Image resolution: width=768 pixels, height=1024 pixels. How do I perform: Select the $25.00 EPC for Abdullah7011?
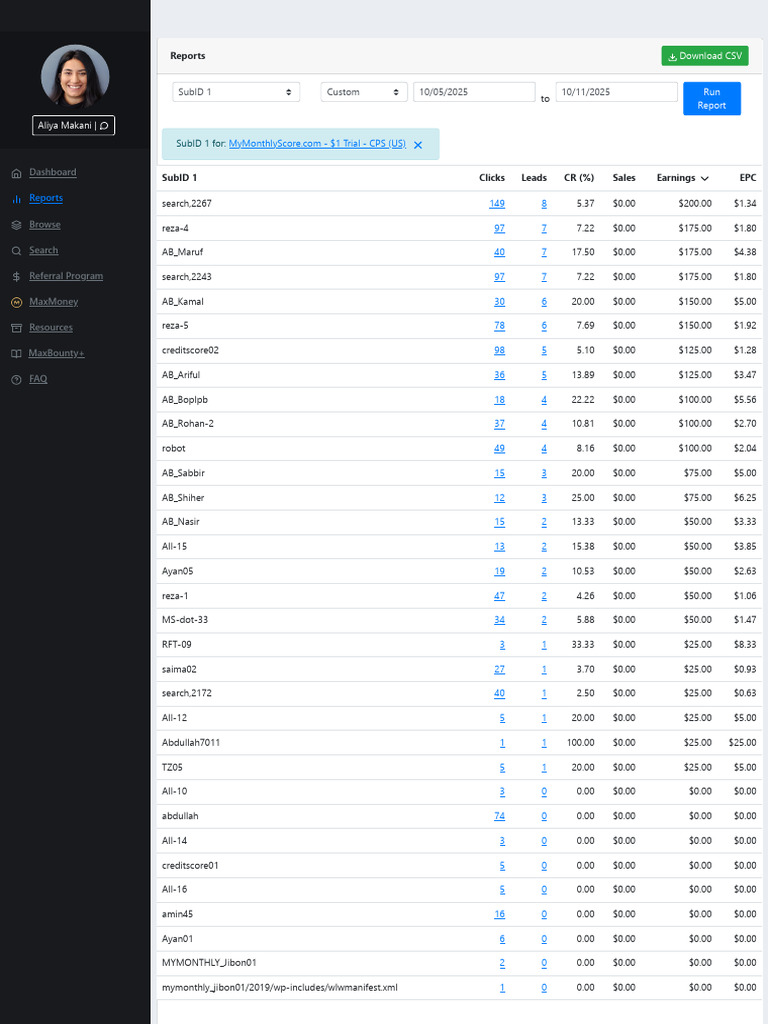743,743
